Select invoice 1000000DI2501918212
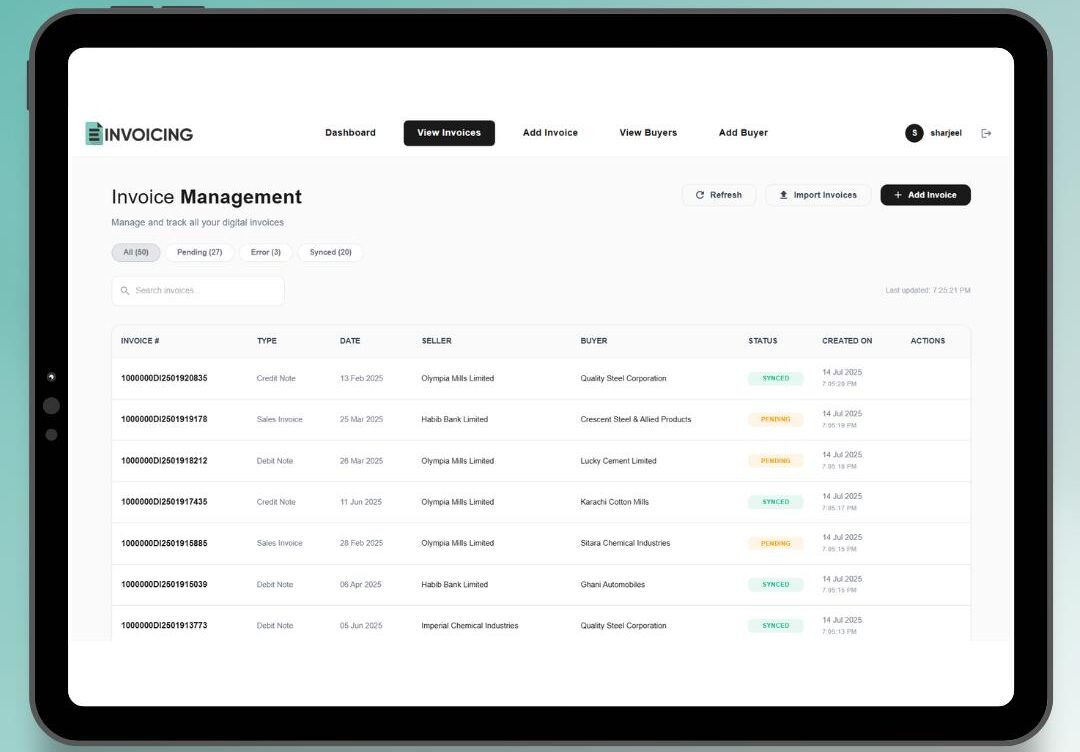The image size is (1080, 752). [164, 461]
